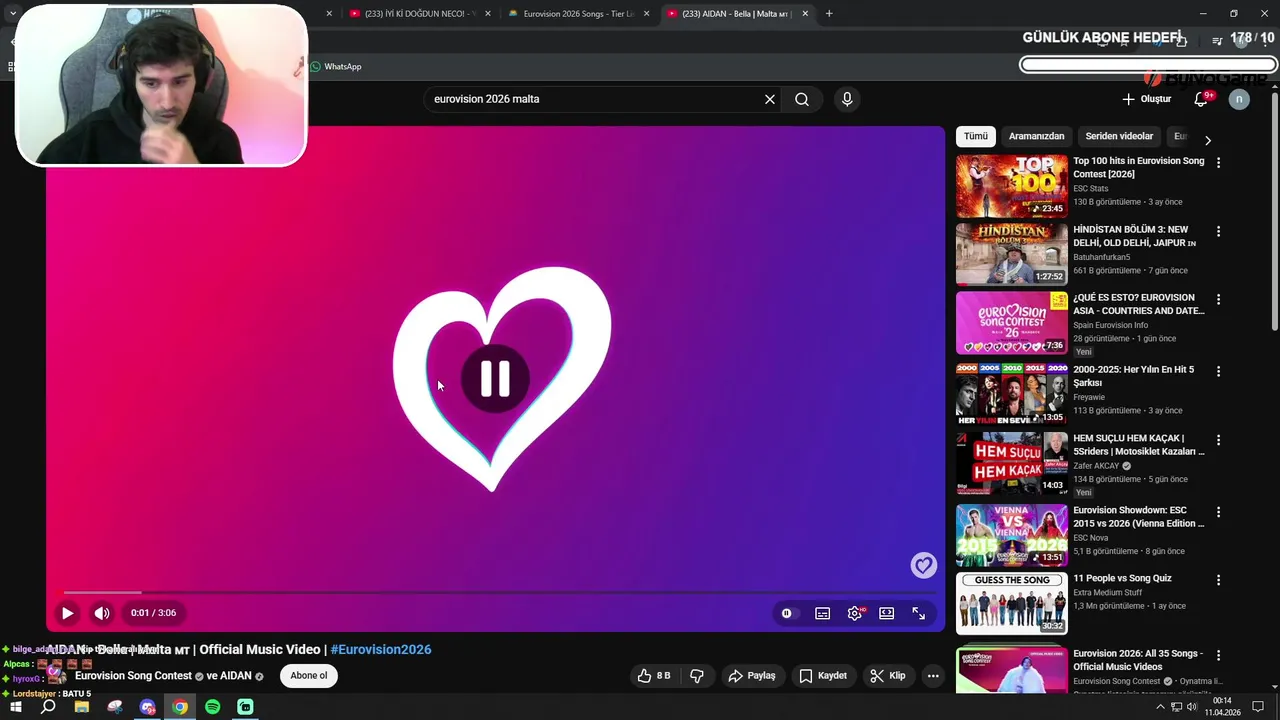
Task: Clear the search box text
Action: (x=770, y=99)
